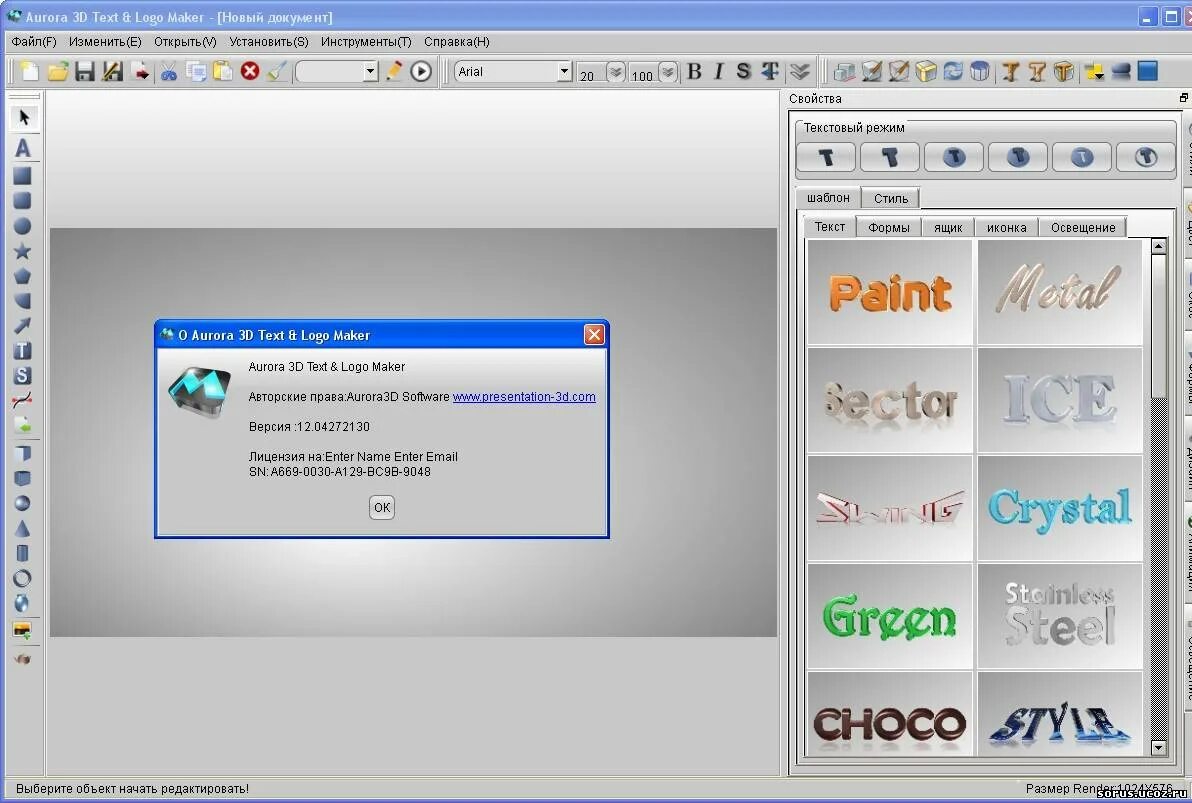Open the Arial font dropdown
The width and height of the screenshot is (1192, 803).
coord(564,71)
